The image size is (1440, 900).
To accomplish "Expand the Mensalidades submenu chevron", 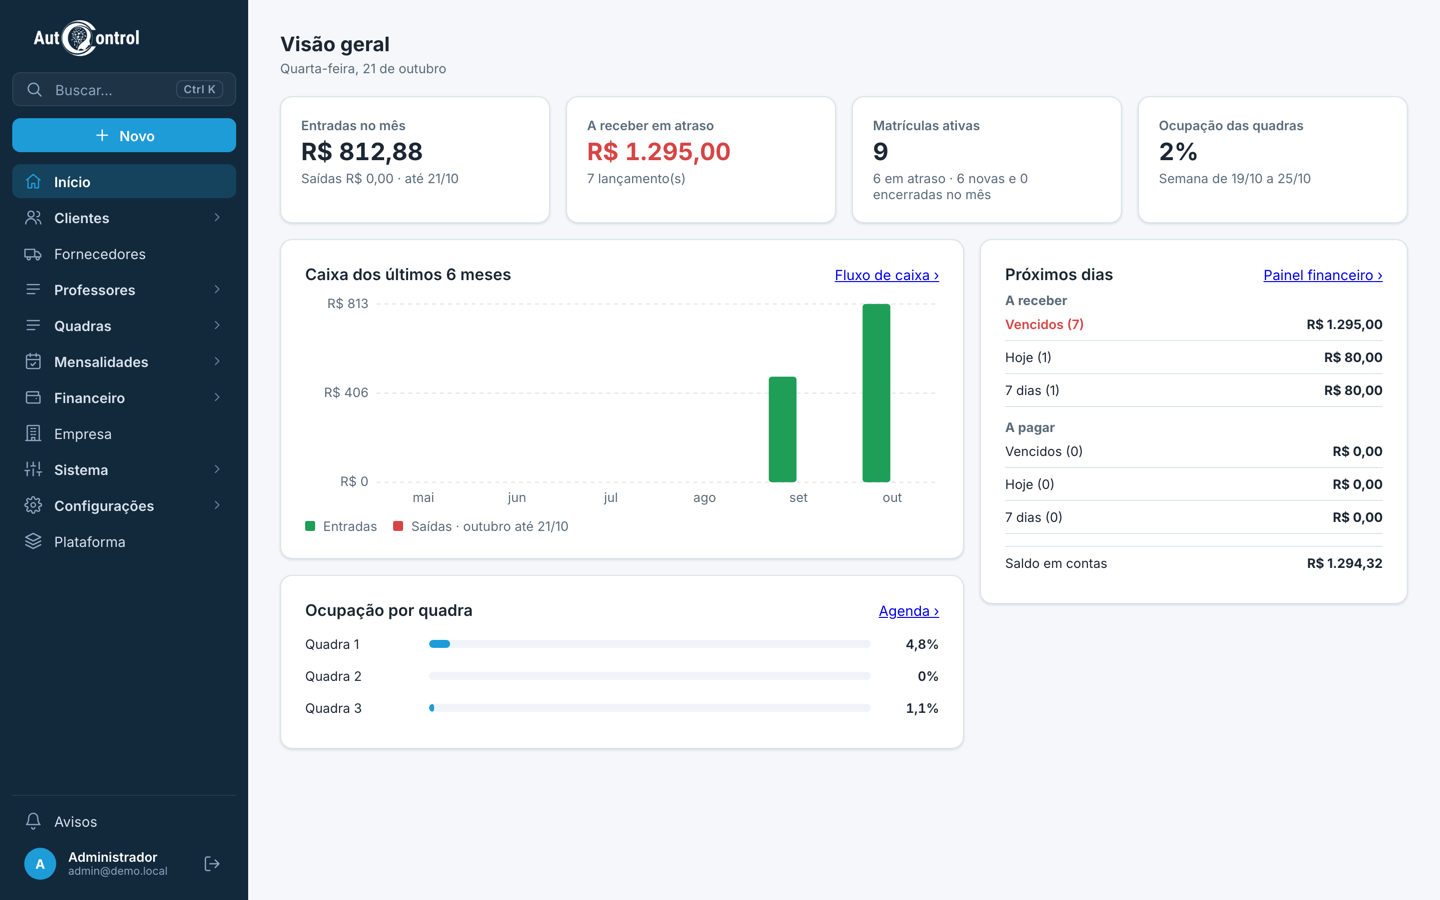I will click(x=217, y=362).
